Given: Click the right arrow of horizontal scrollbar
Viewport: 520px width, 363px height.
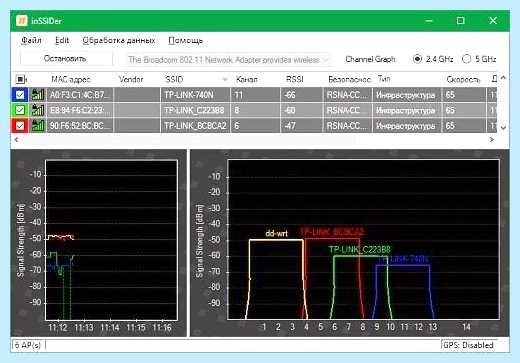Looking at the screenshot, I should 492,140.
